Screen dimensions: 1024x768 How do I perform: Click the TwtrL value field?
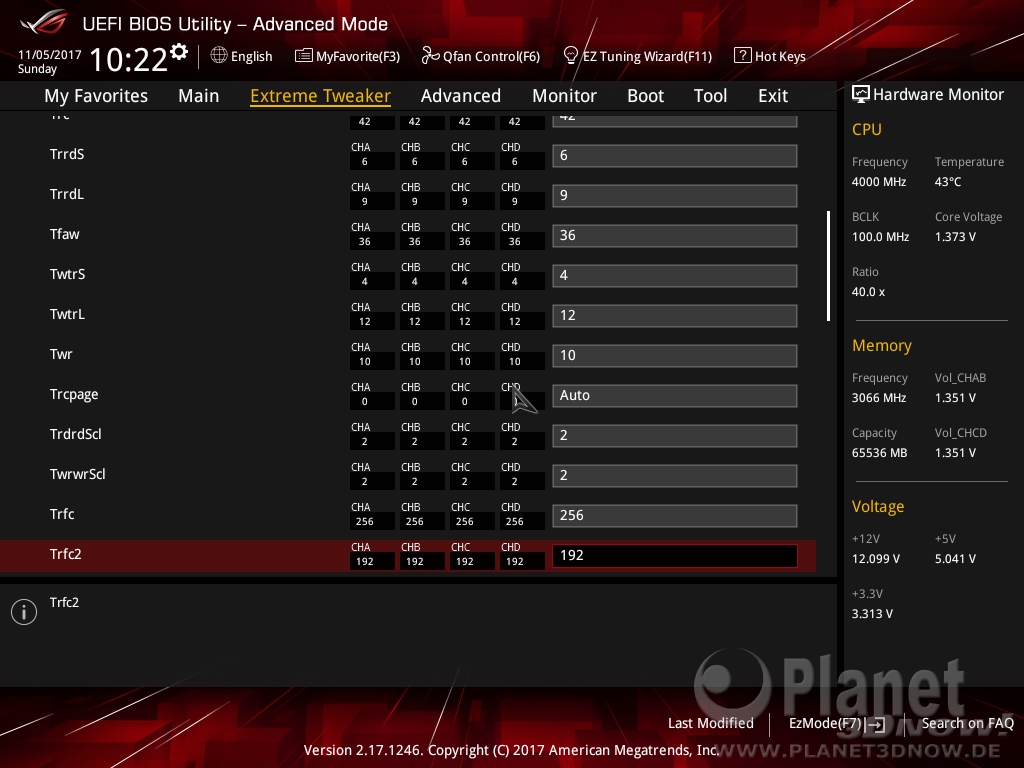pos(675,315)
